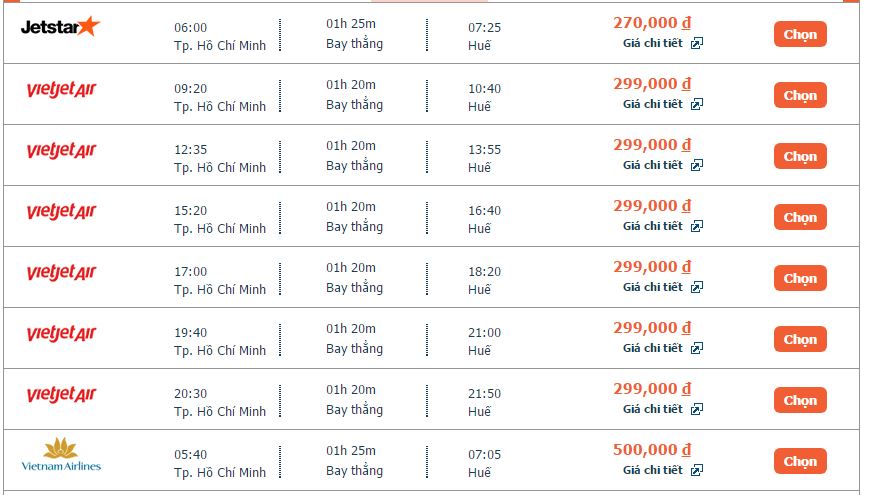Viewport: 872px width, 495px height.
Task: Open price detail icon for VietJet 15:20 flight
Action: tap(696, 226)
